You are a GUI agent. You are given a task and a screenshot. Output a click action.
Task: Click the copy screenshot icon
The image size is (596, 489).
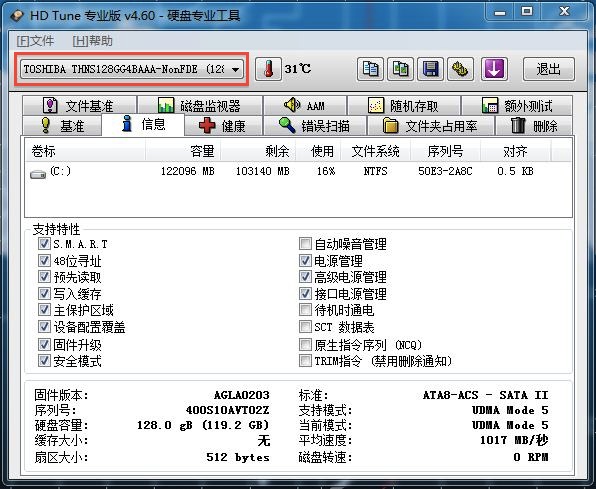(x=400, y=69)
